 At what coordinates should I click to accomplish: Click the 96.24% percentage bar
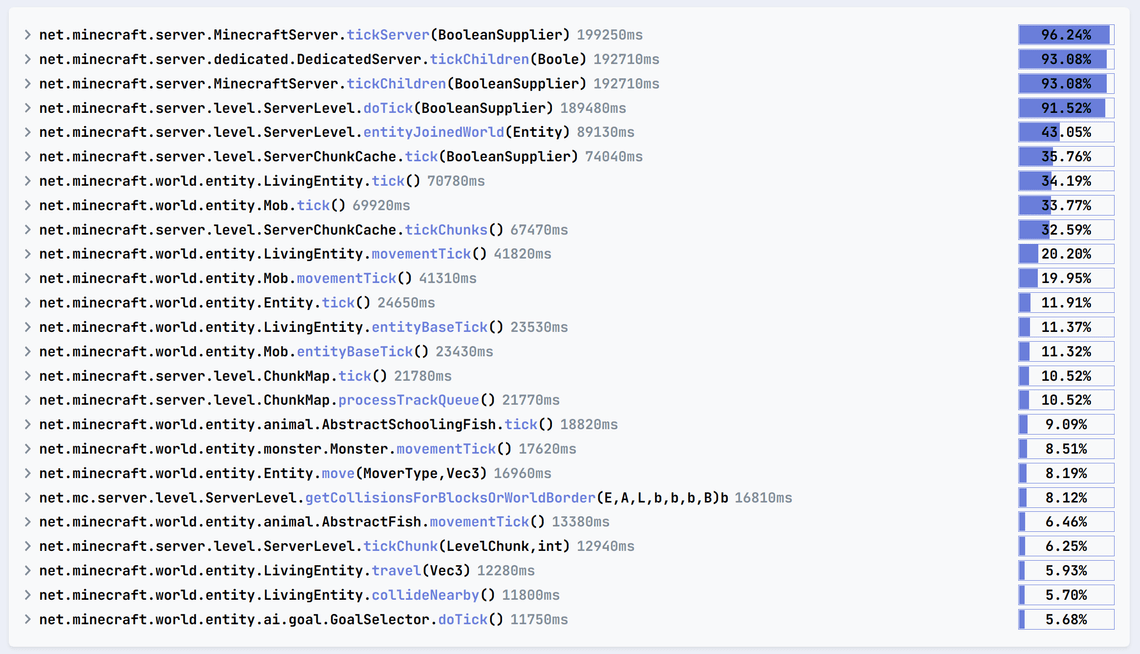1066,35
